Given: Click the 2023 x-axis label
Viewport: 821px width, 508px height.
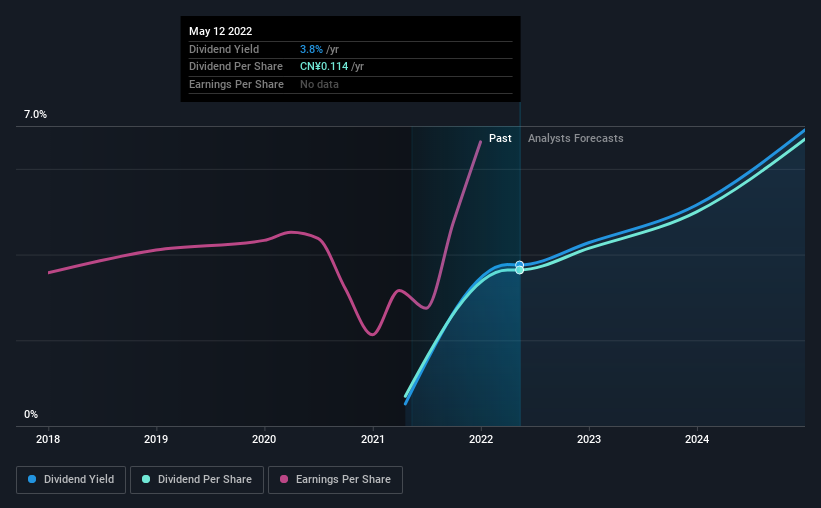Looking at the screenshot, I should tap(589, 439).
